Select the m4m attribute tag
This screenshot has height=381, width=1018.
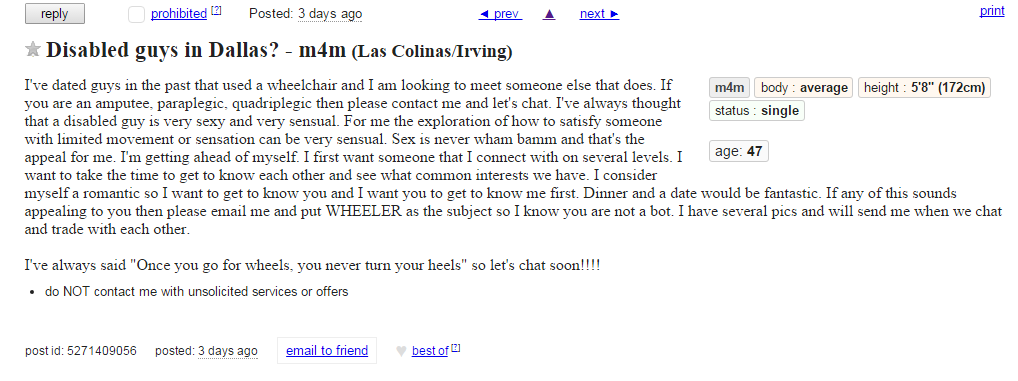(730, 88)
